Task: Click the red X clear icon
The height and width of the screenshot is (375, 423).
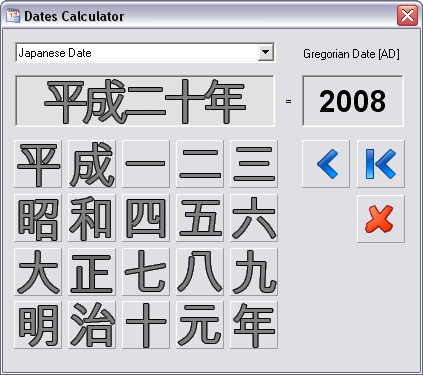Action: [381, 219]
